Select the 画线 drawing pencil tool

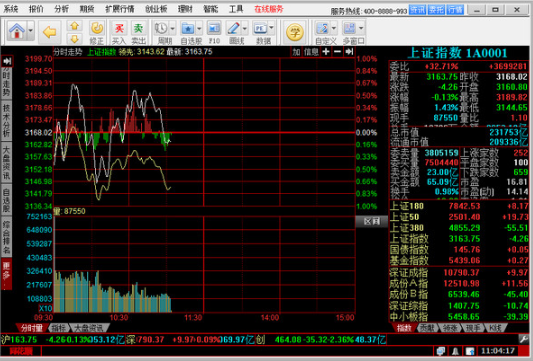[x=234, y=29]
